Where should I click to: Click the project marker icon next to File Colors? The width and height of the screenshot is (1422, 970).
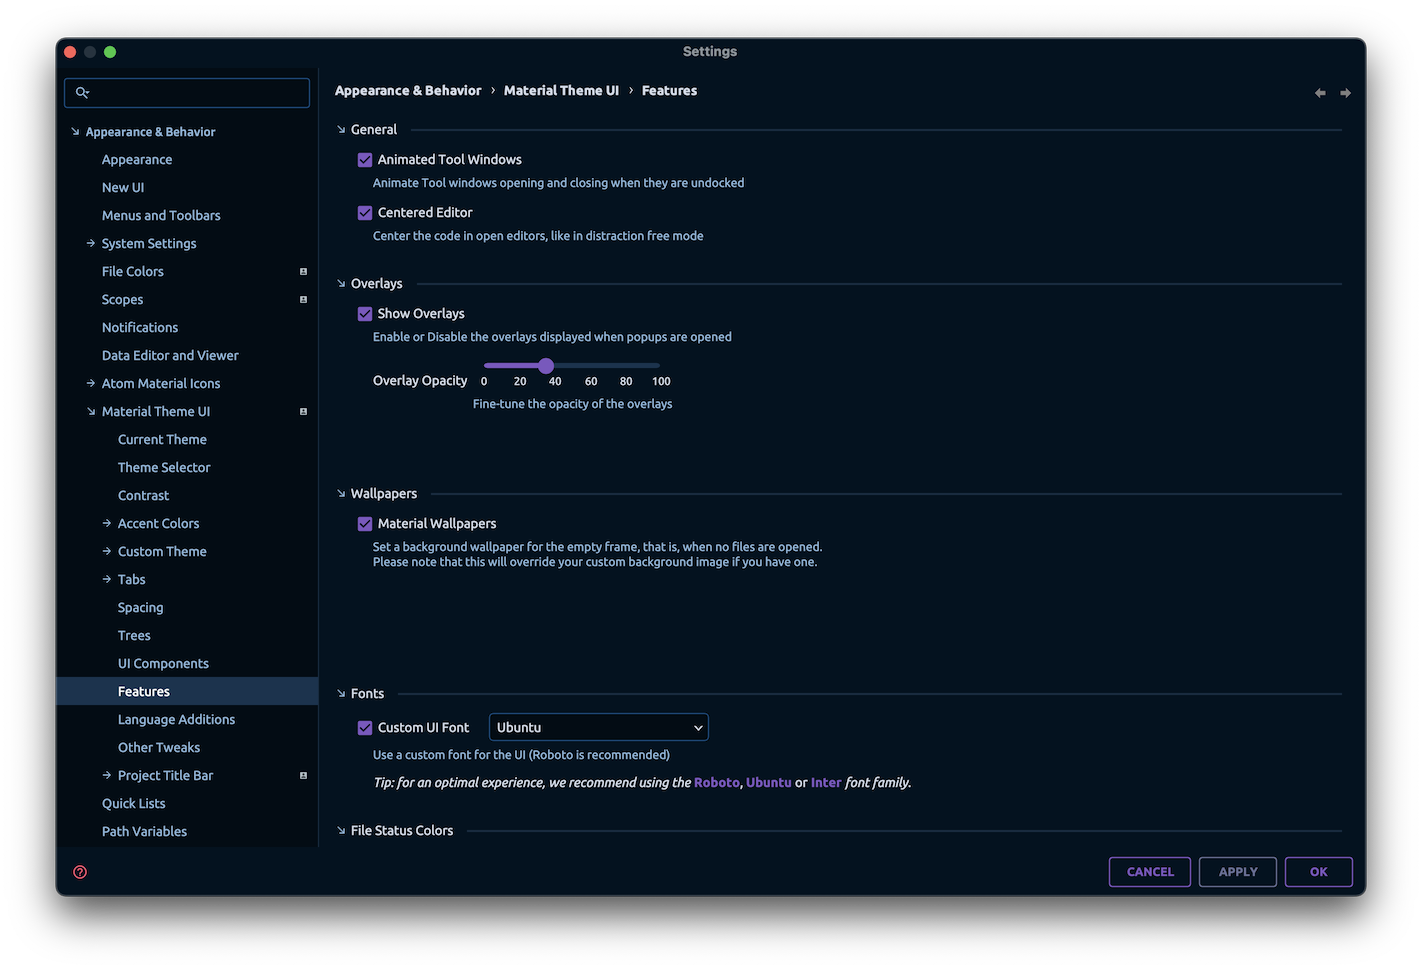coord(303,270)
